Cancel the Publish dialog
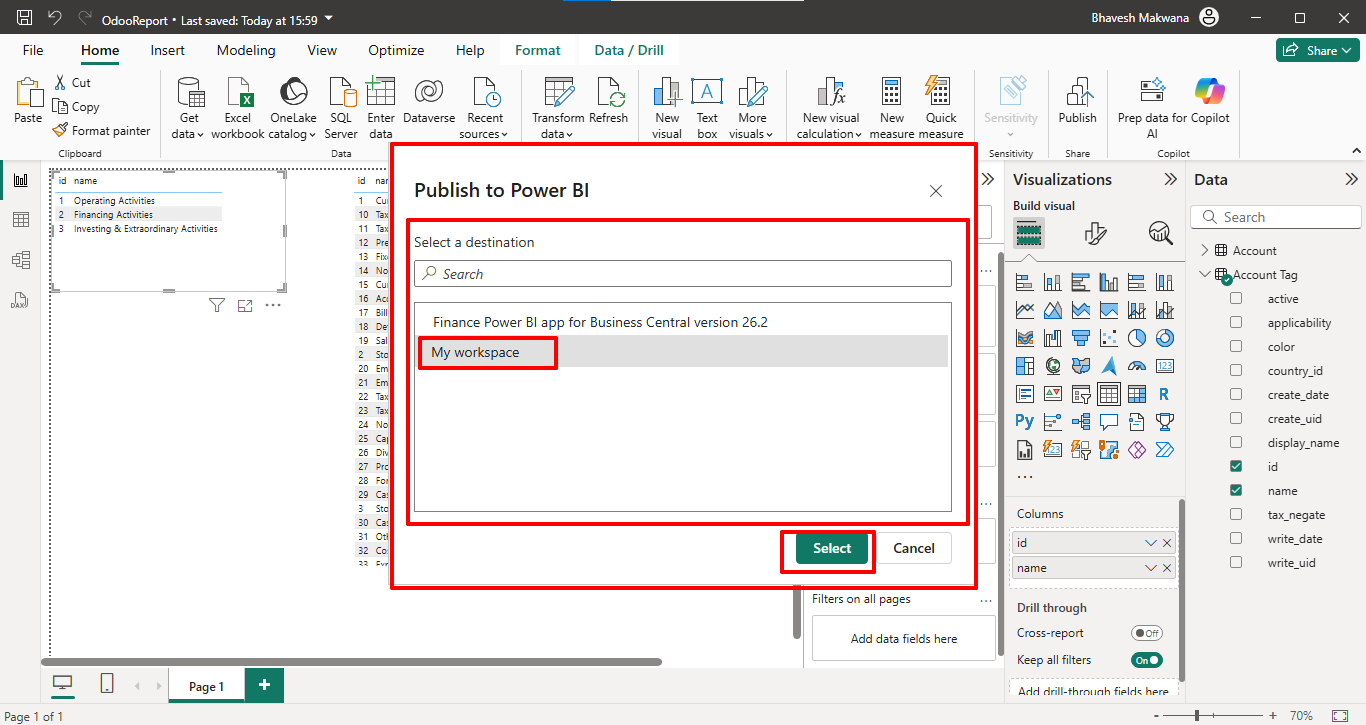The height and width of the screenshot is (725, 1366). (914, 548)
